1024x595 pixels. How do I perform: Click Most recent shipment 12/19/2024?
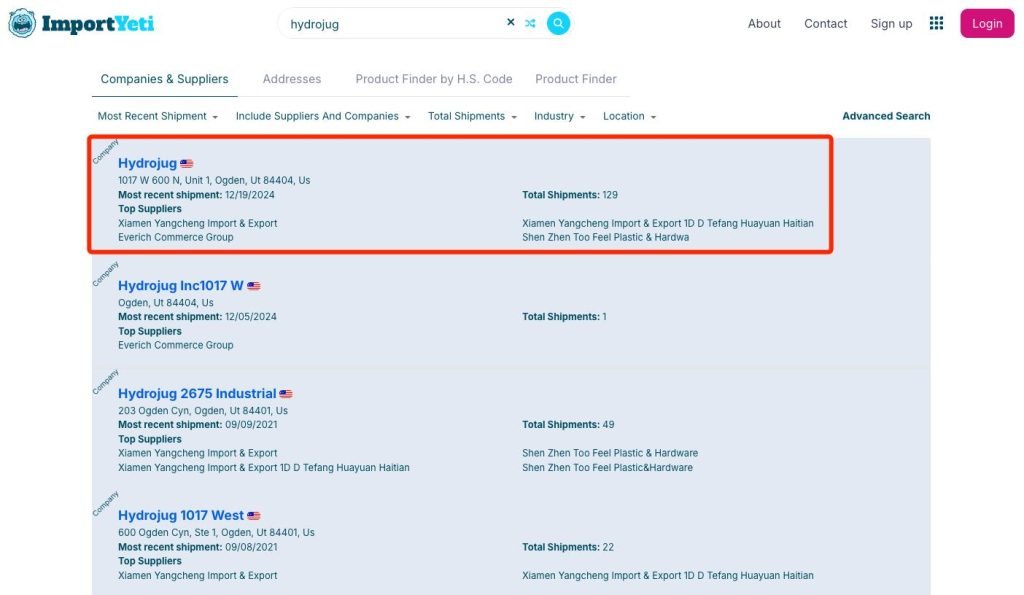coord(197,195)
